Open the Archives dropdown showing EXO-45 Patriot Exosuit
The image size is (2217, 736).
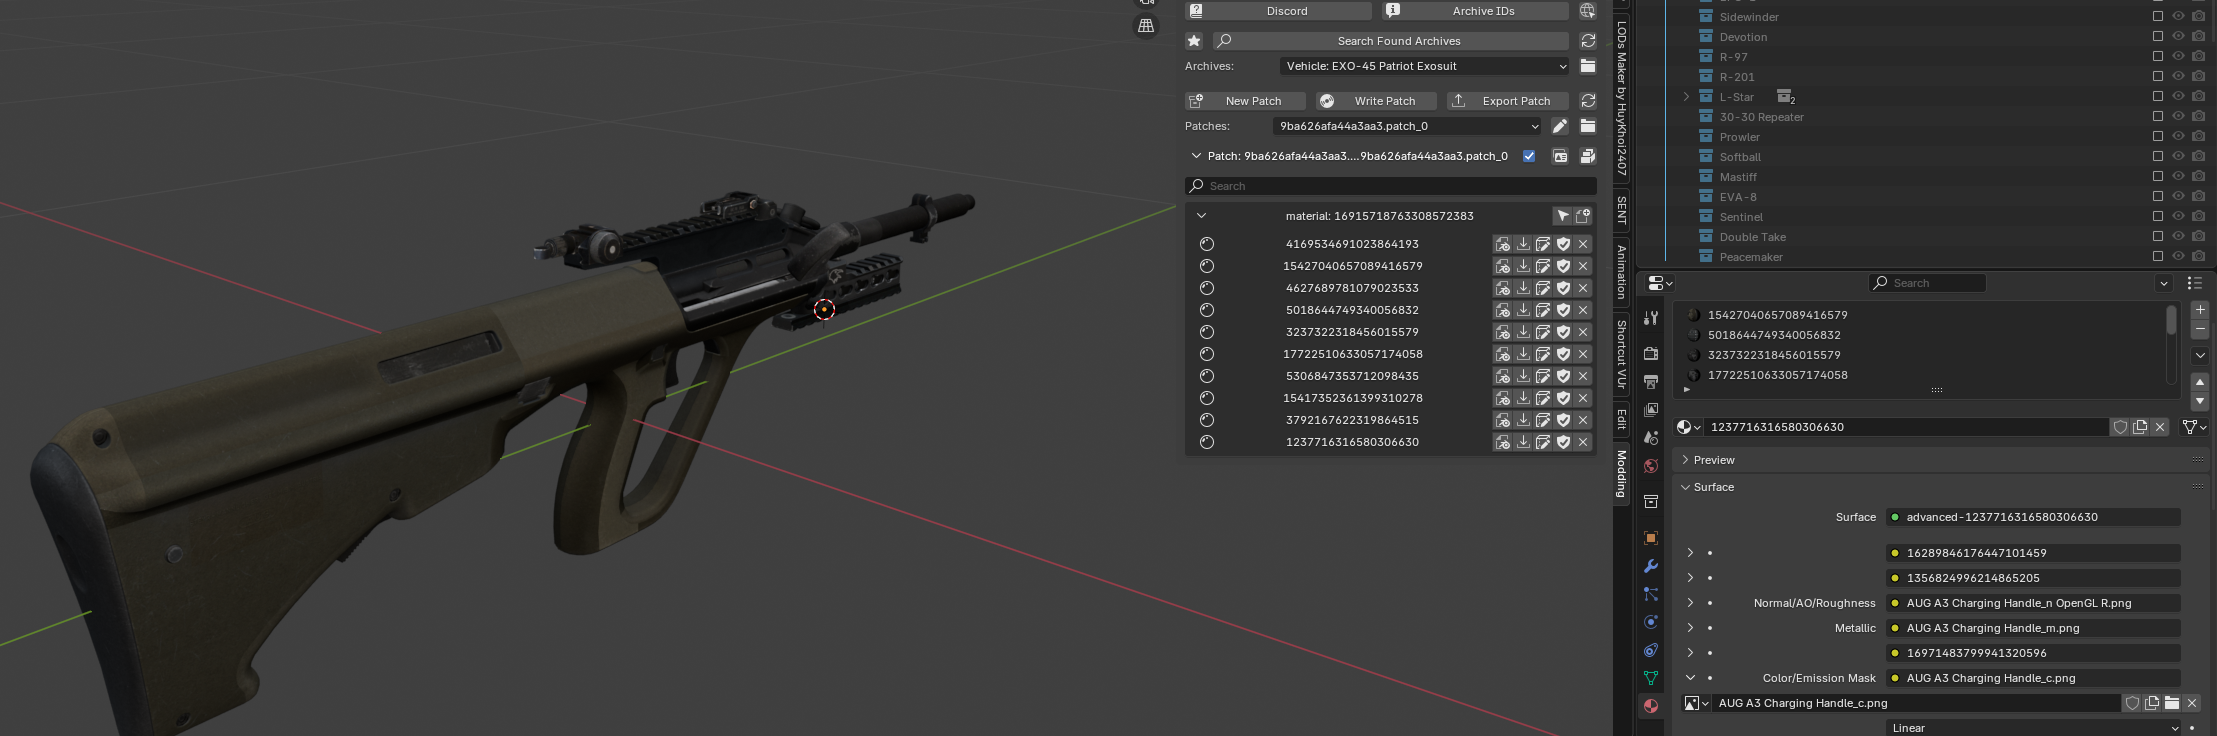1424,66
